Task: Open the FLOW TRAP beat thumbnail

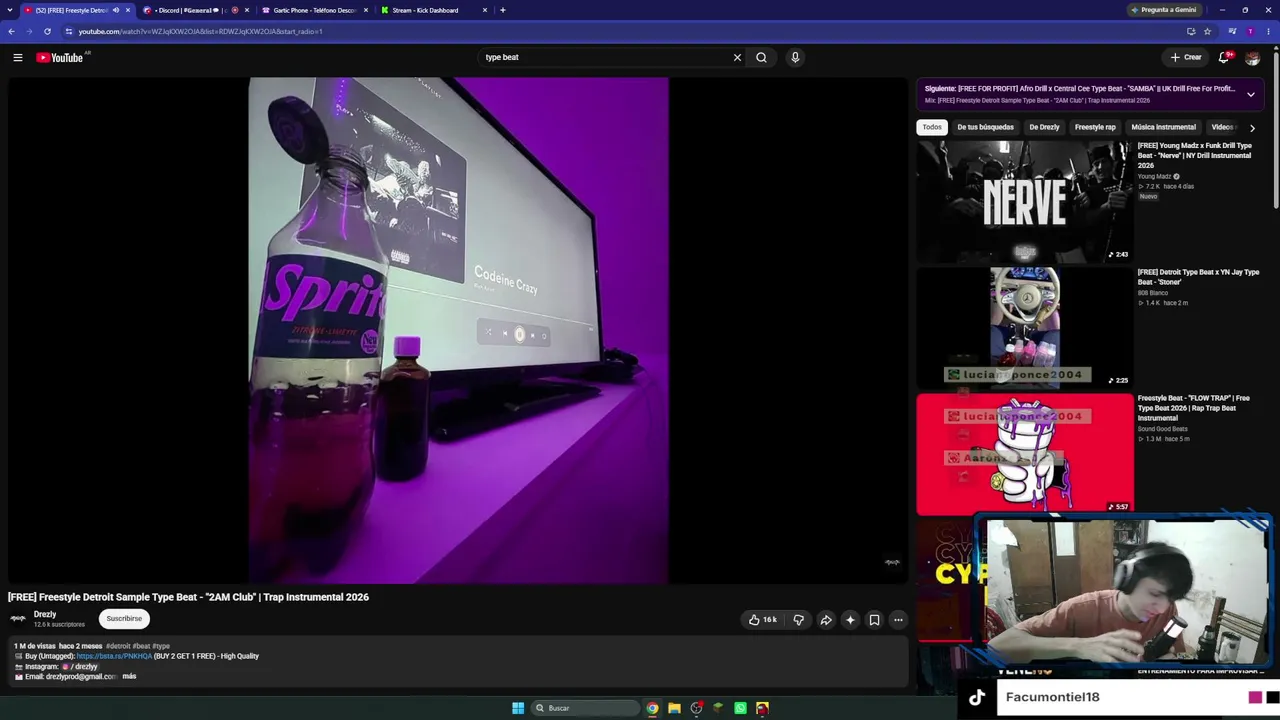Action: click(1025, 454)
